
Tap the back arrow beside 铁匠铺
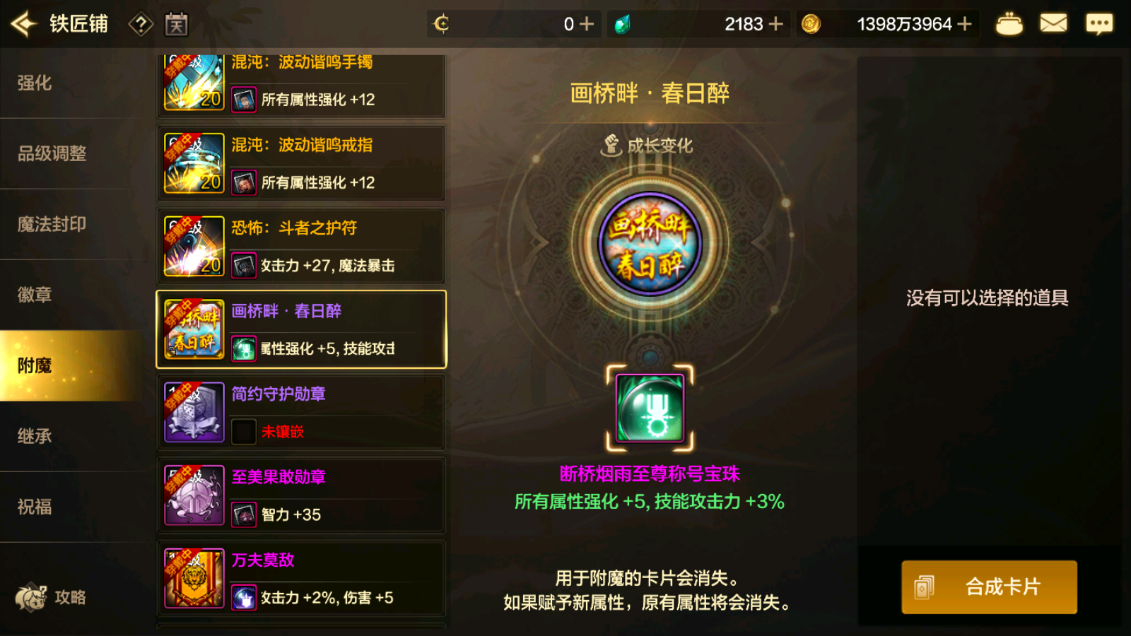coord(23,24)
